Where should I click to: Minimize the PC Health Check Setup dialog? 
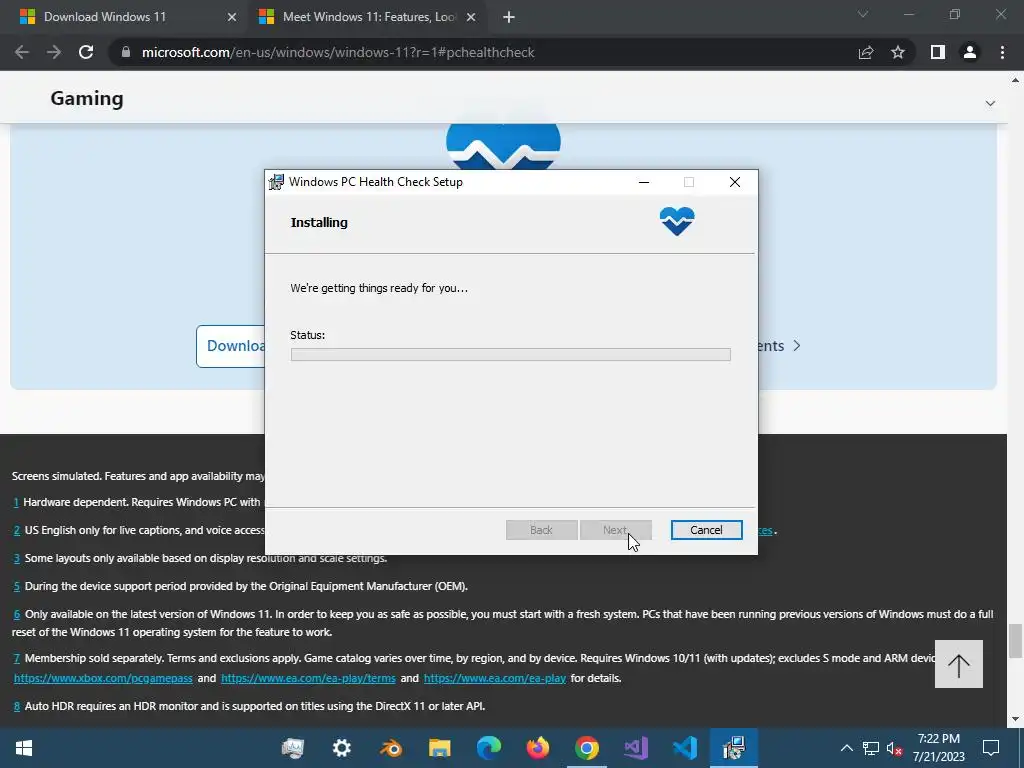[x=644, y=182]
